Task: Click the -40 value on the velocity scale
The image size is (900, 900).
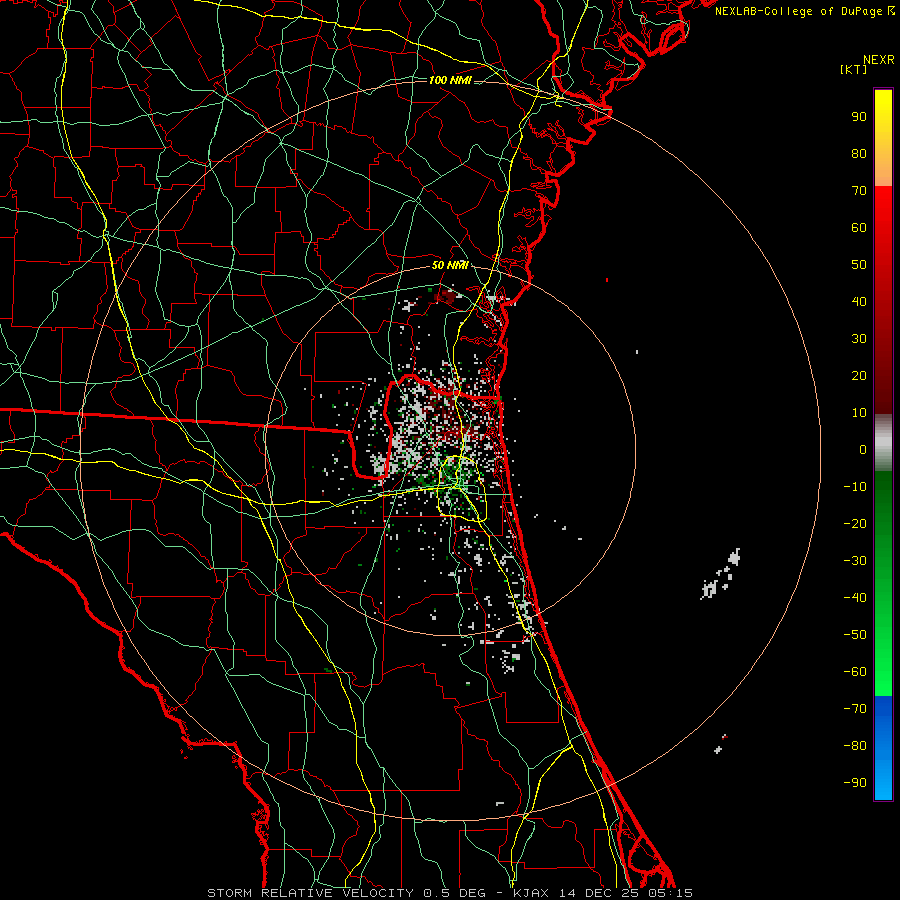Action: 855,598
